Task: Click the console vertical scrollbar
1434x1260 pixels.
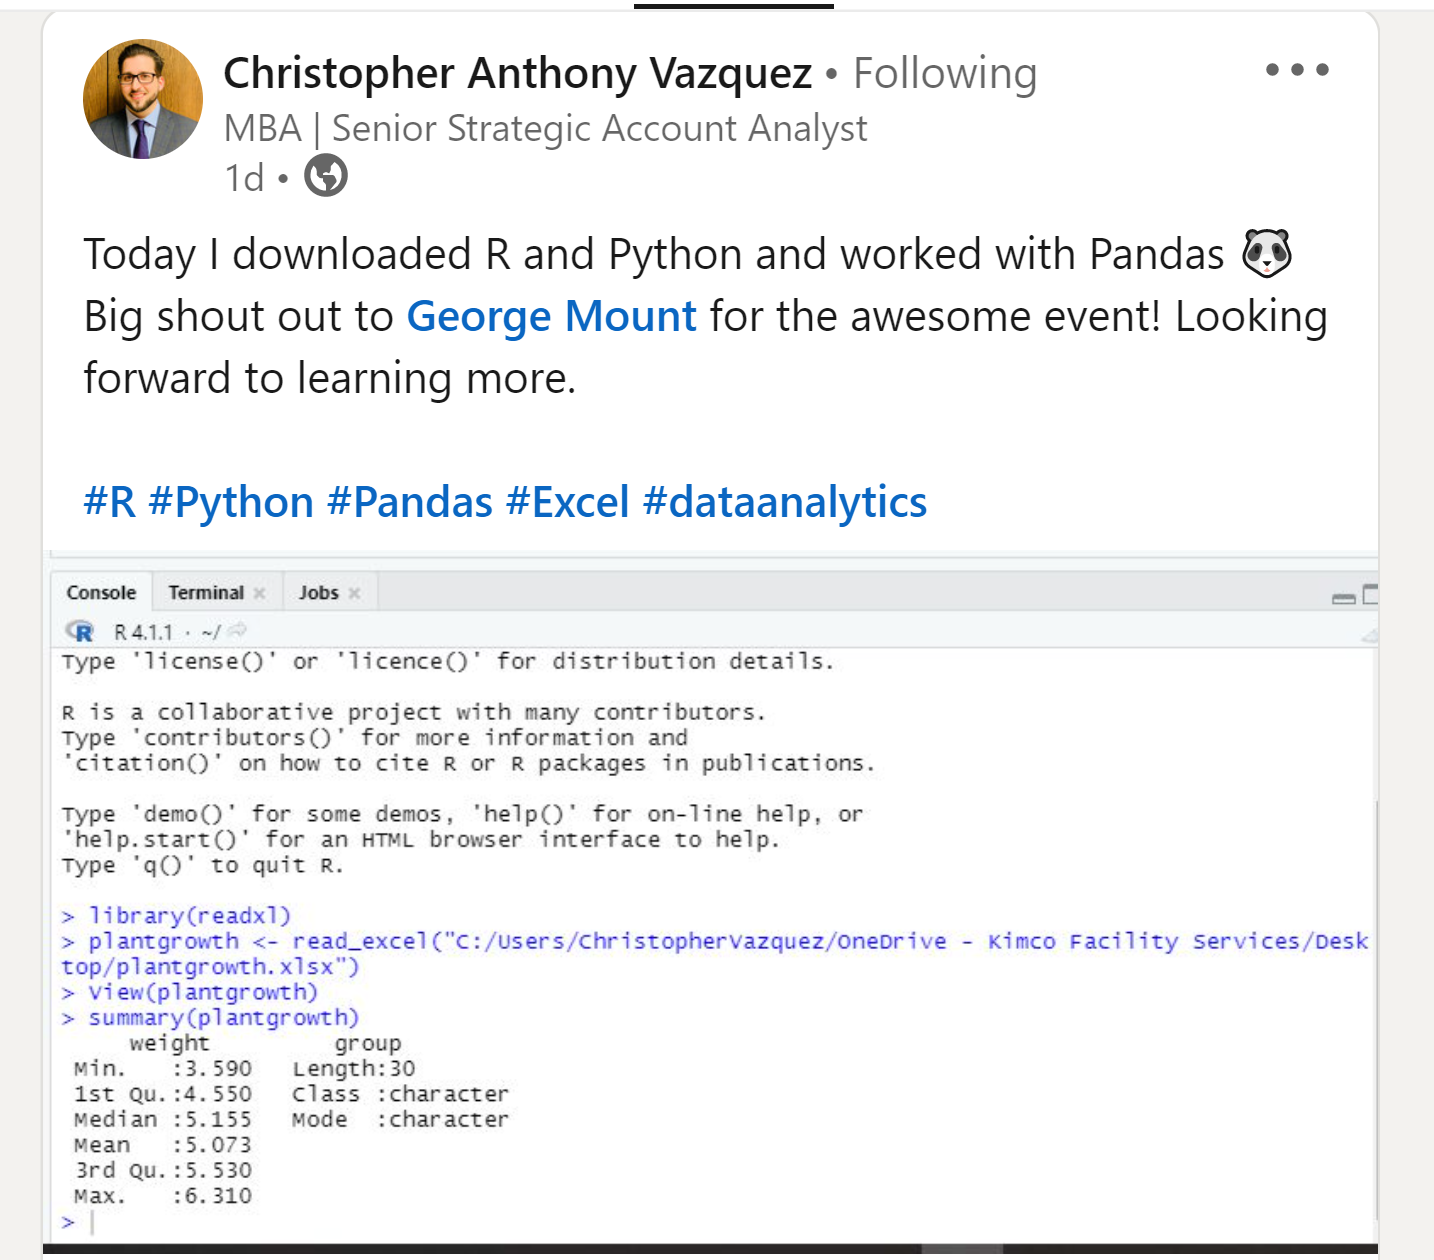Action: point(1376,1000)
